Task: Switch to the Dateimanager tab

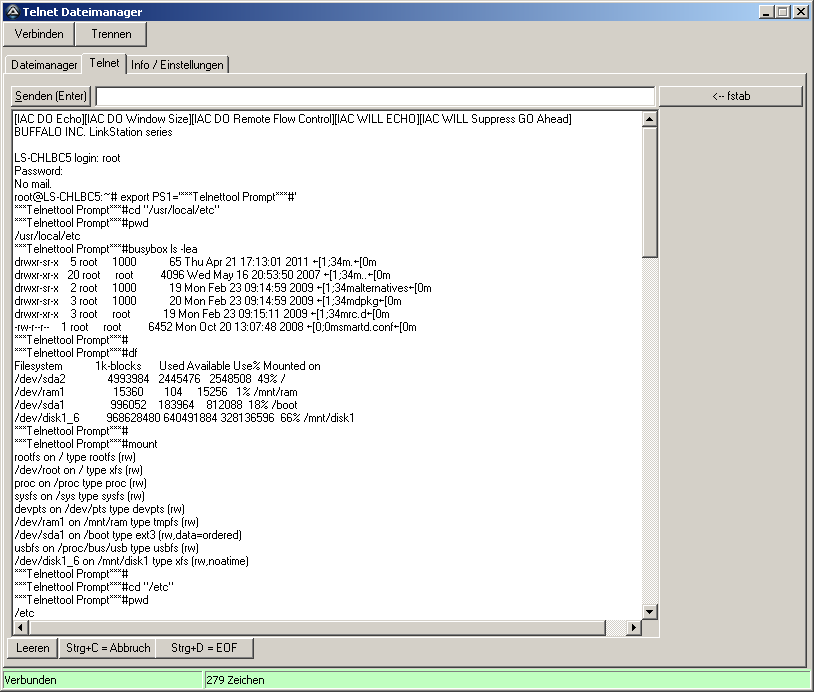Action: pyautogui.click(x=44, y=65)
